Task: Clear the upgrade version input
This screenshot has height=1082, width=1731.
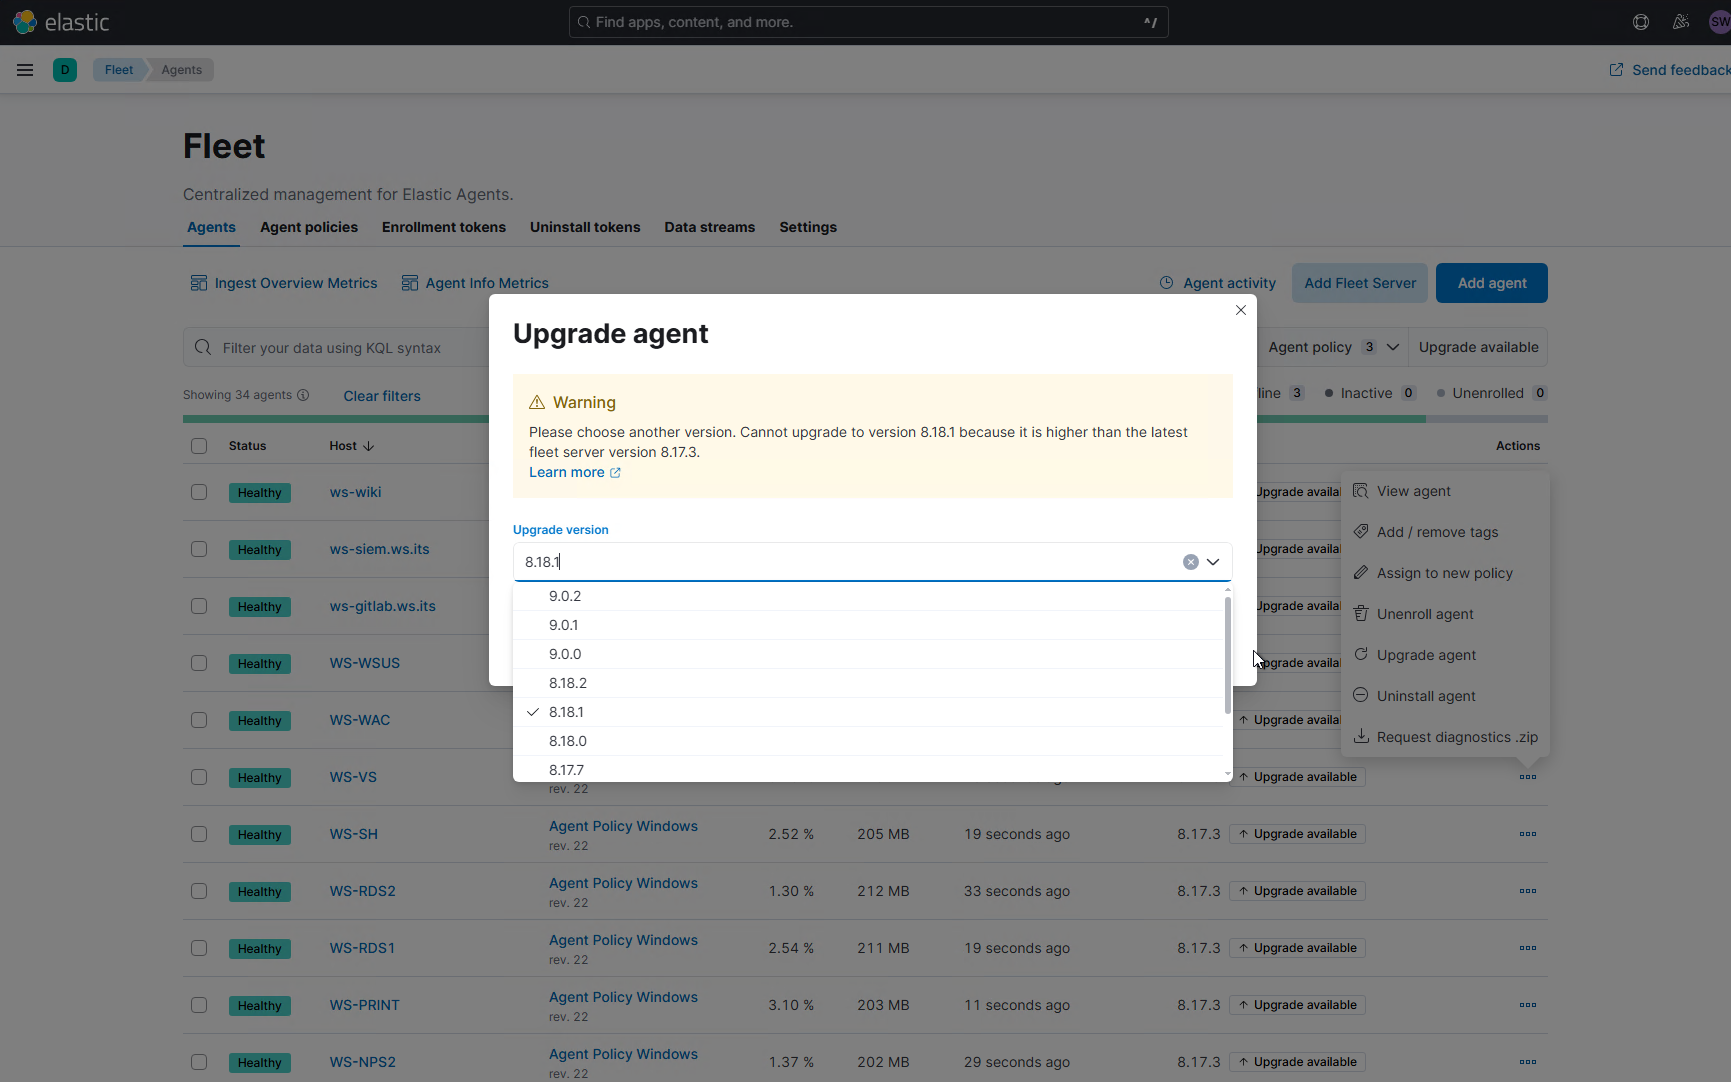Action: (x=1191, y=562)
